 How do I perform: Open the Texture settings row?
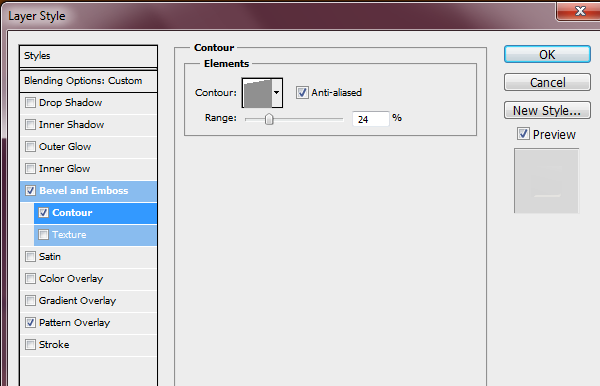(x=95, y=235)
